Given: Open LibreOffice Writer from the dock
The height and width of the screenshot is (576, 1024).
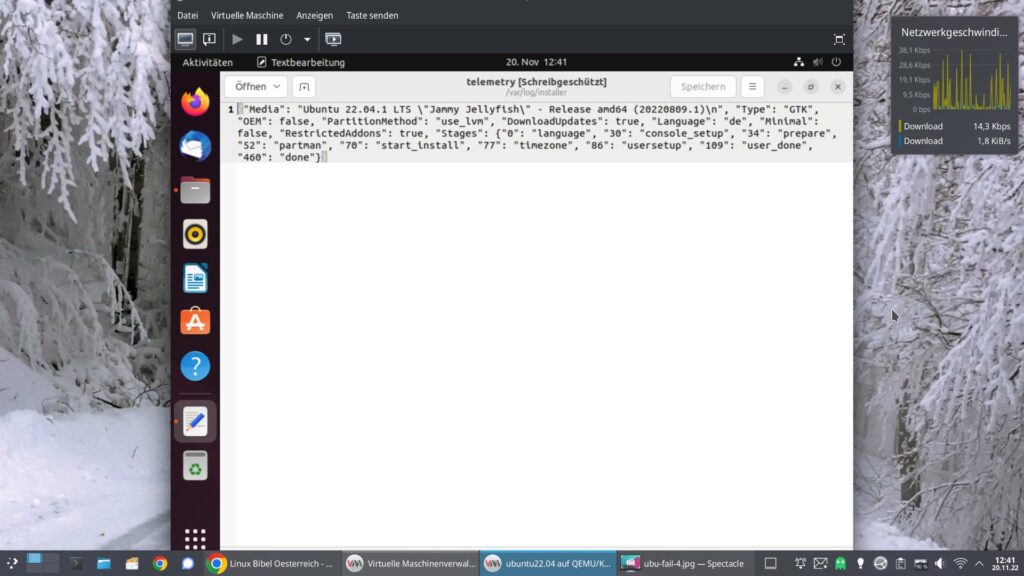Looking at the screenshot, I should pyautogui.click(x=195, y=278).
